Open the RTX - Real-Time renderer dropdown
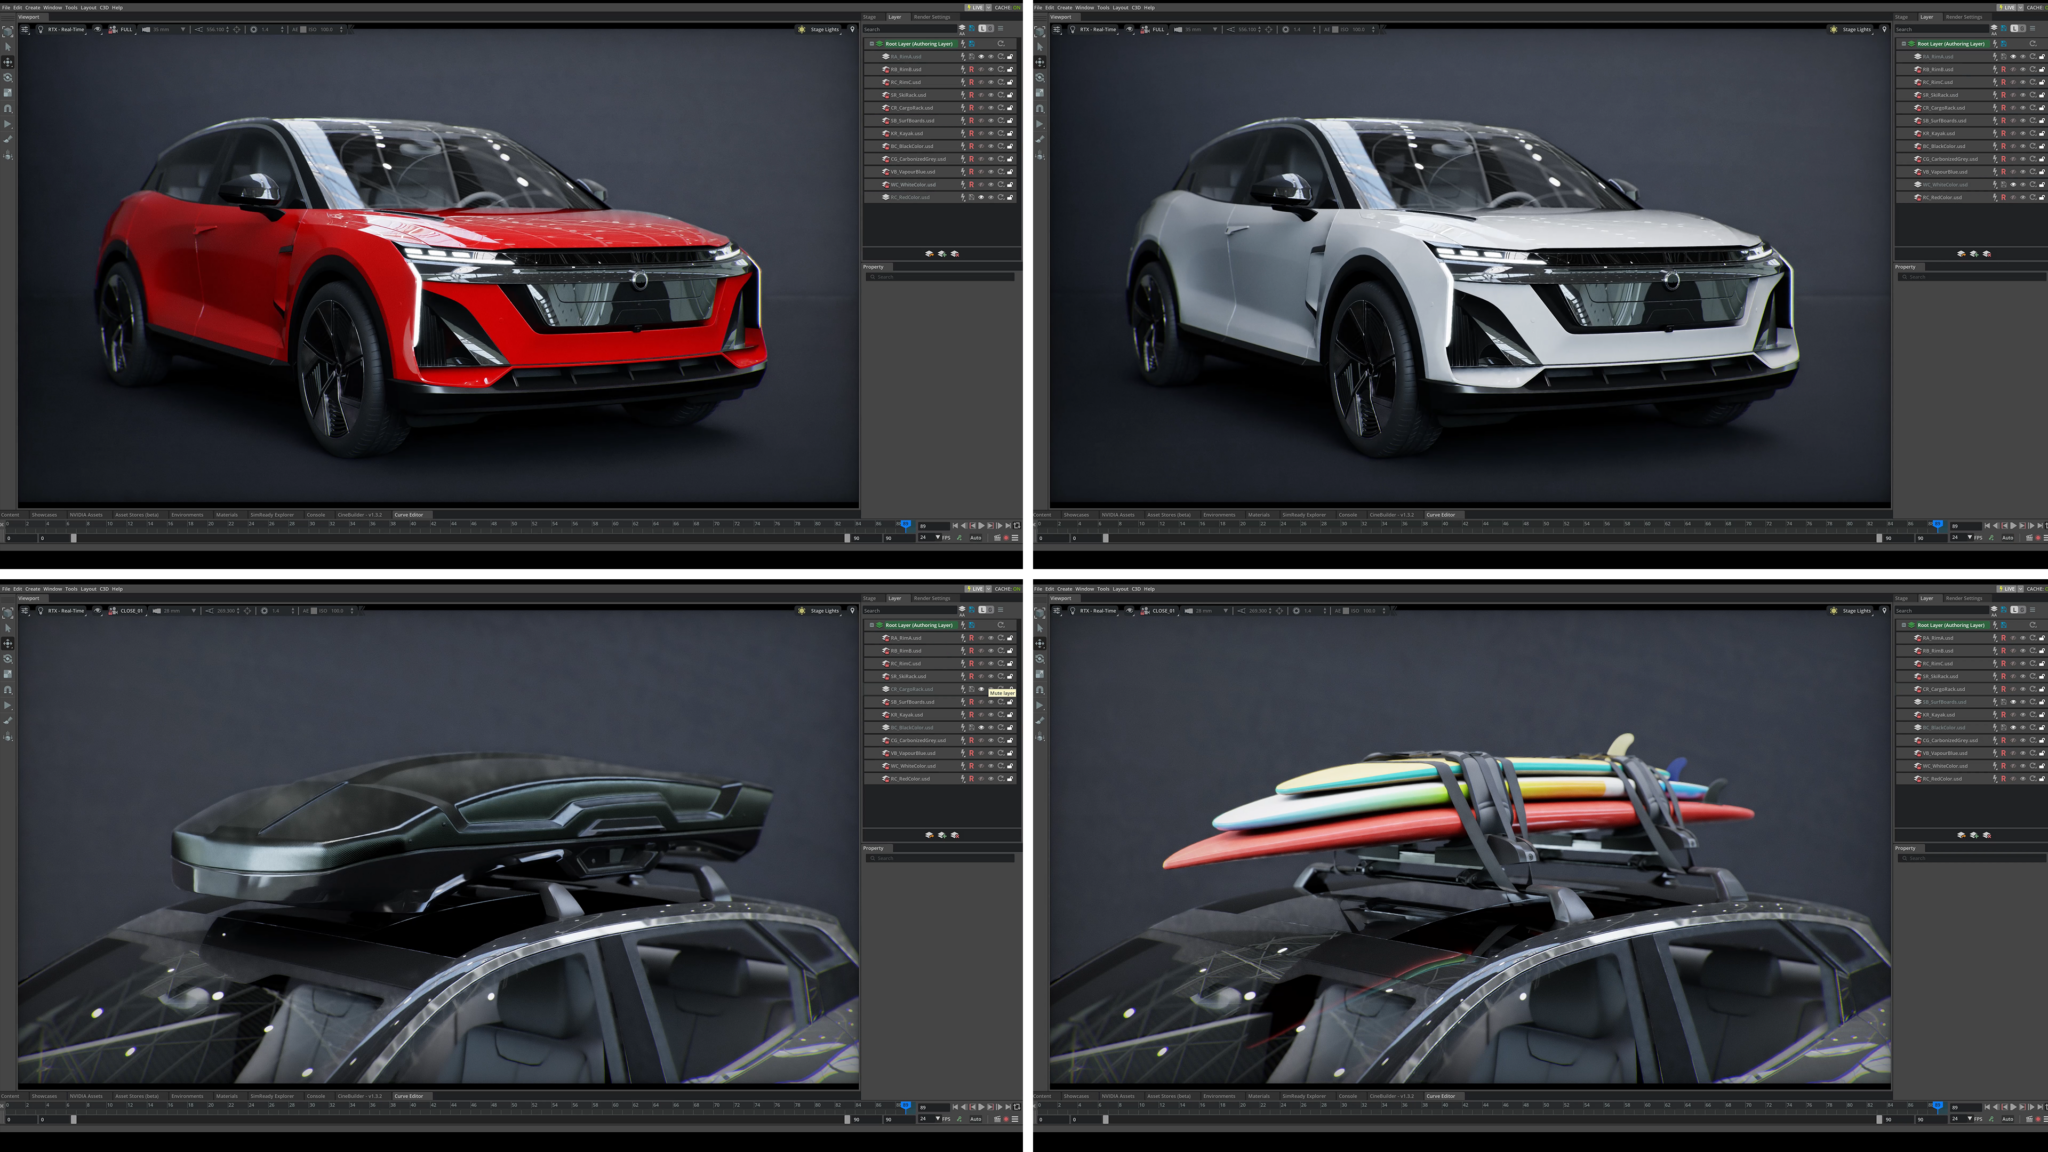This screenshot has height=1152, width=2048. coord(66,31)
